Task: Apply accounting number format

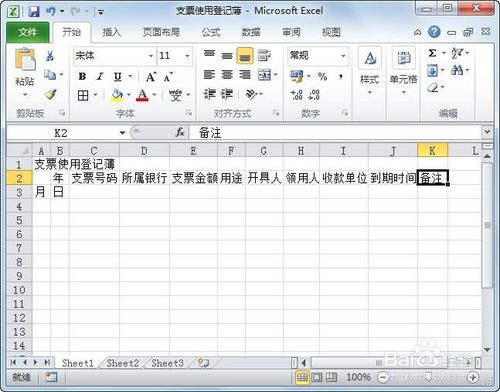Action: tap(297, 76)
